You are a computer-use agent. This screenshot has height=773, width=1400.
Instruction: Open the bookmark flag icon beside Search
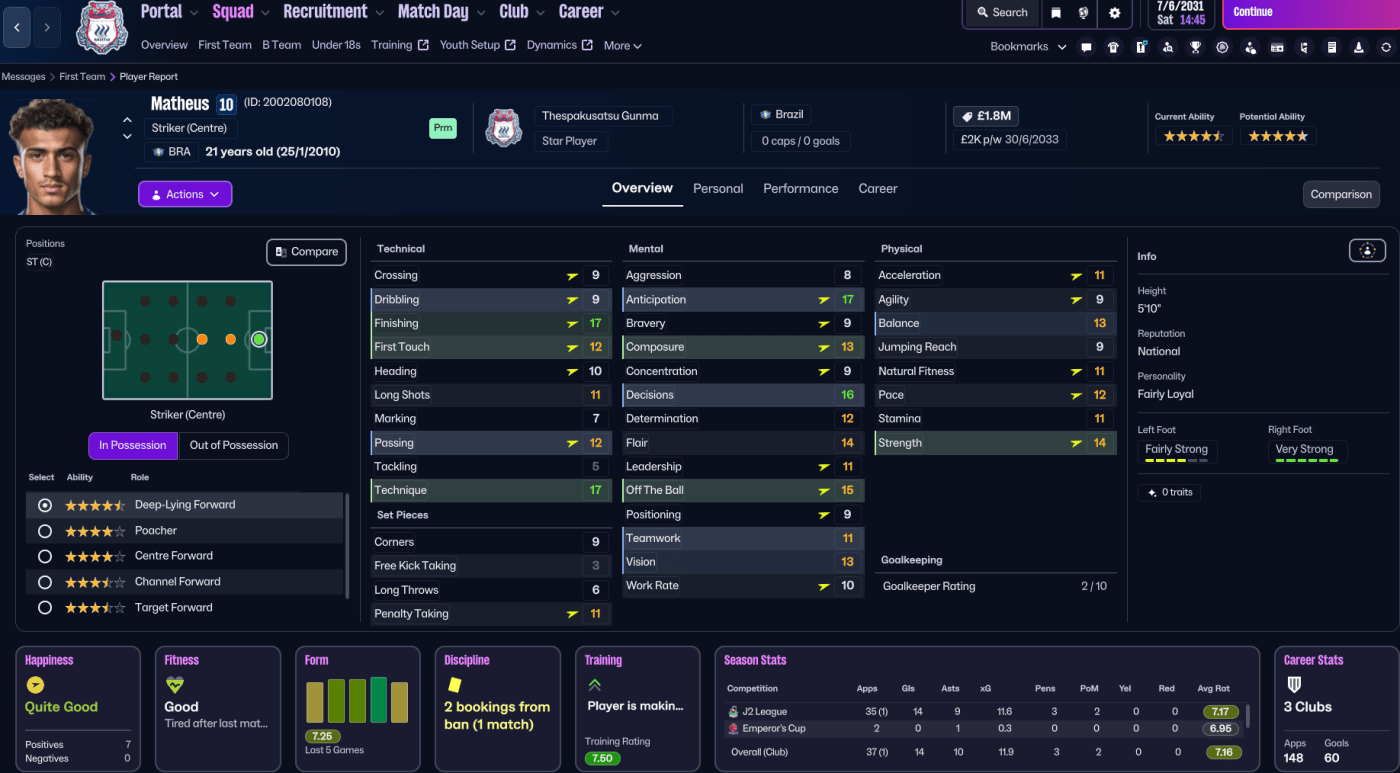click(x=1056, y=13)
